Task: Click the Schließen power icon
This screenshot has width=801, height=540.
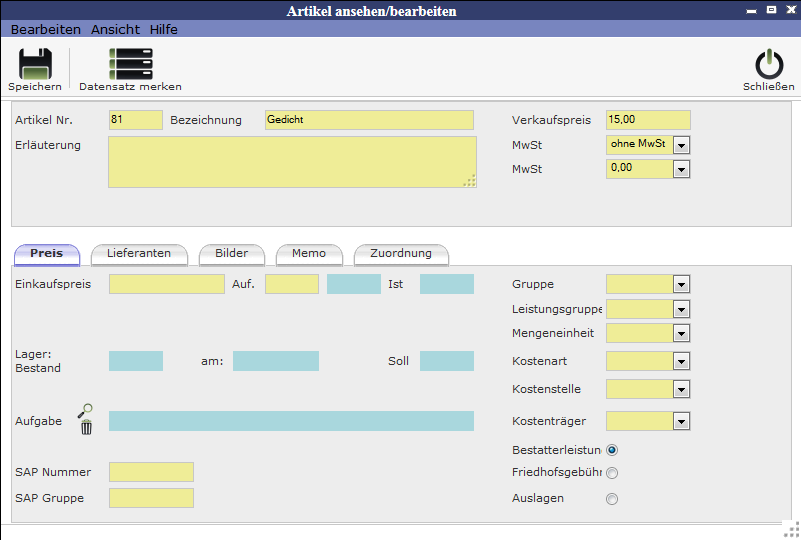Action: pos(769,64)
